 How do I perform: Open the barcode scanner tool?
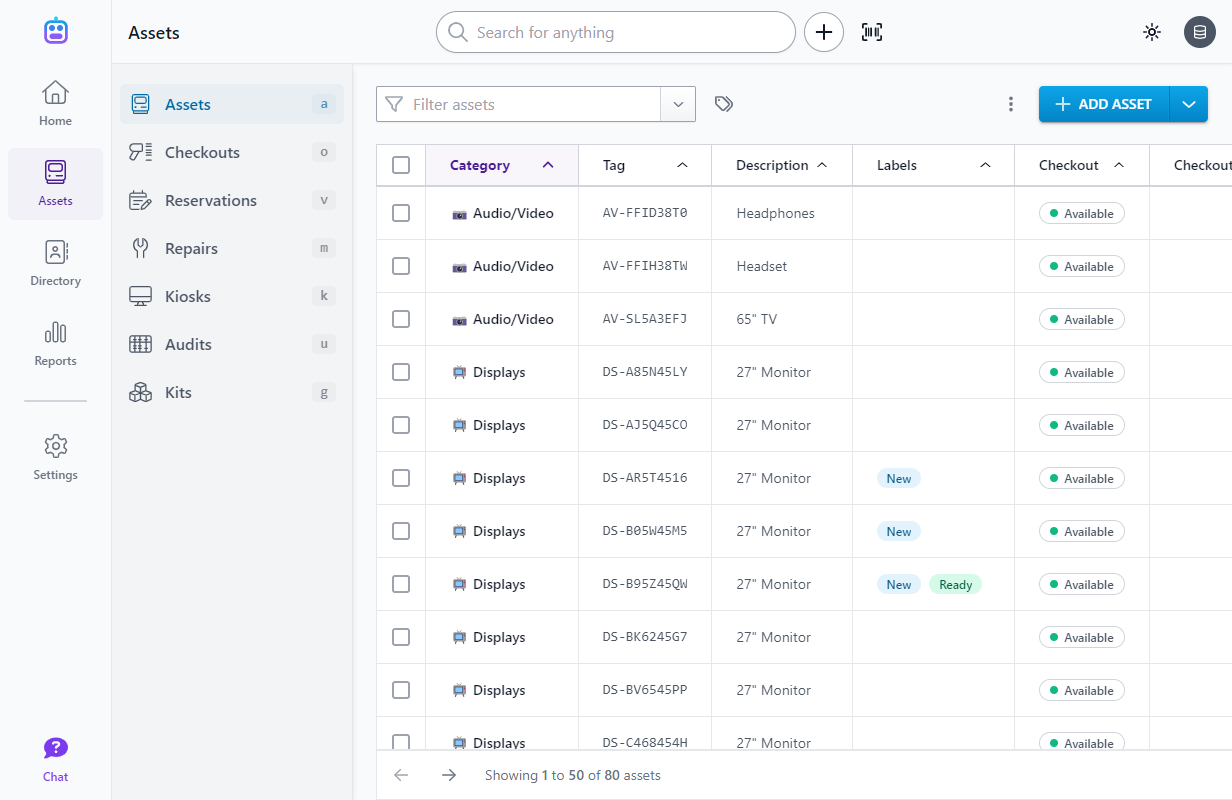click(x=871, y=32)
